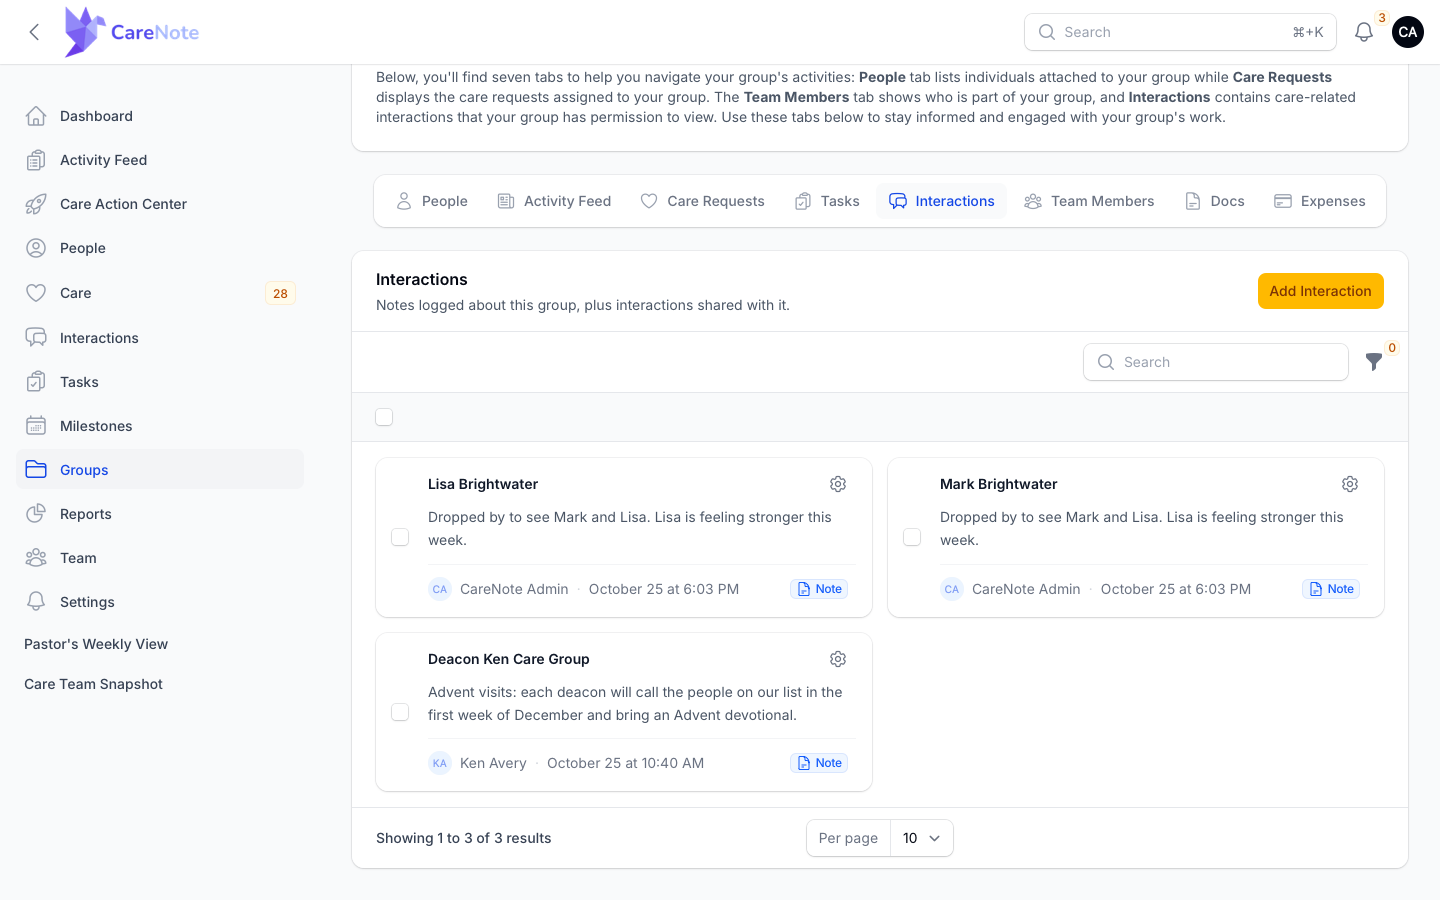Open settings gear on Mark Brightwater card
The image size is (1440, 900).
[1350, 484]
